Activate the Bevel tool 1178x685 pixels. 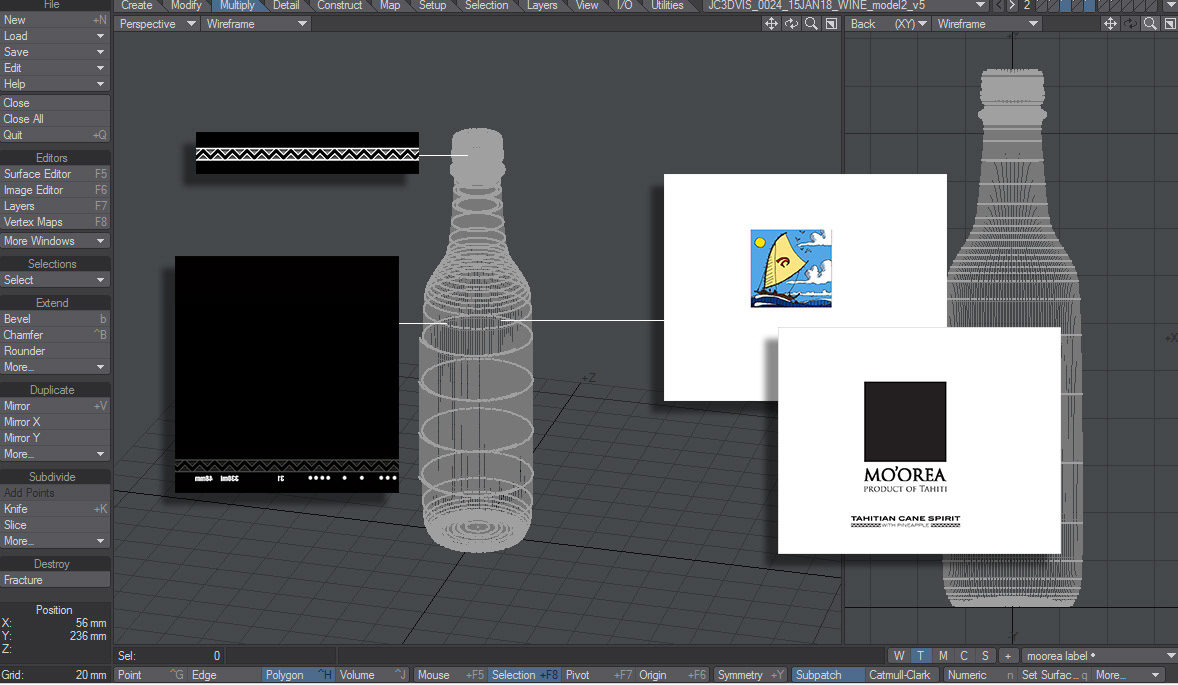(55, 319)
